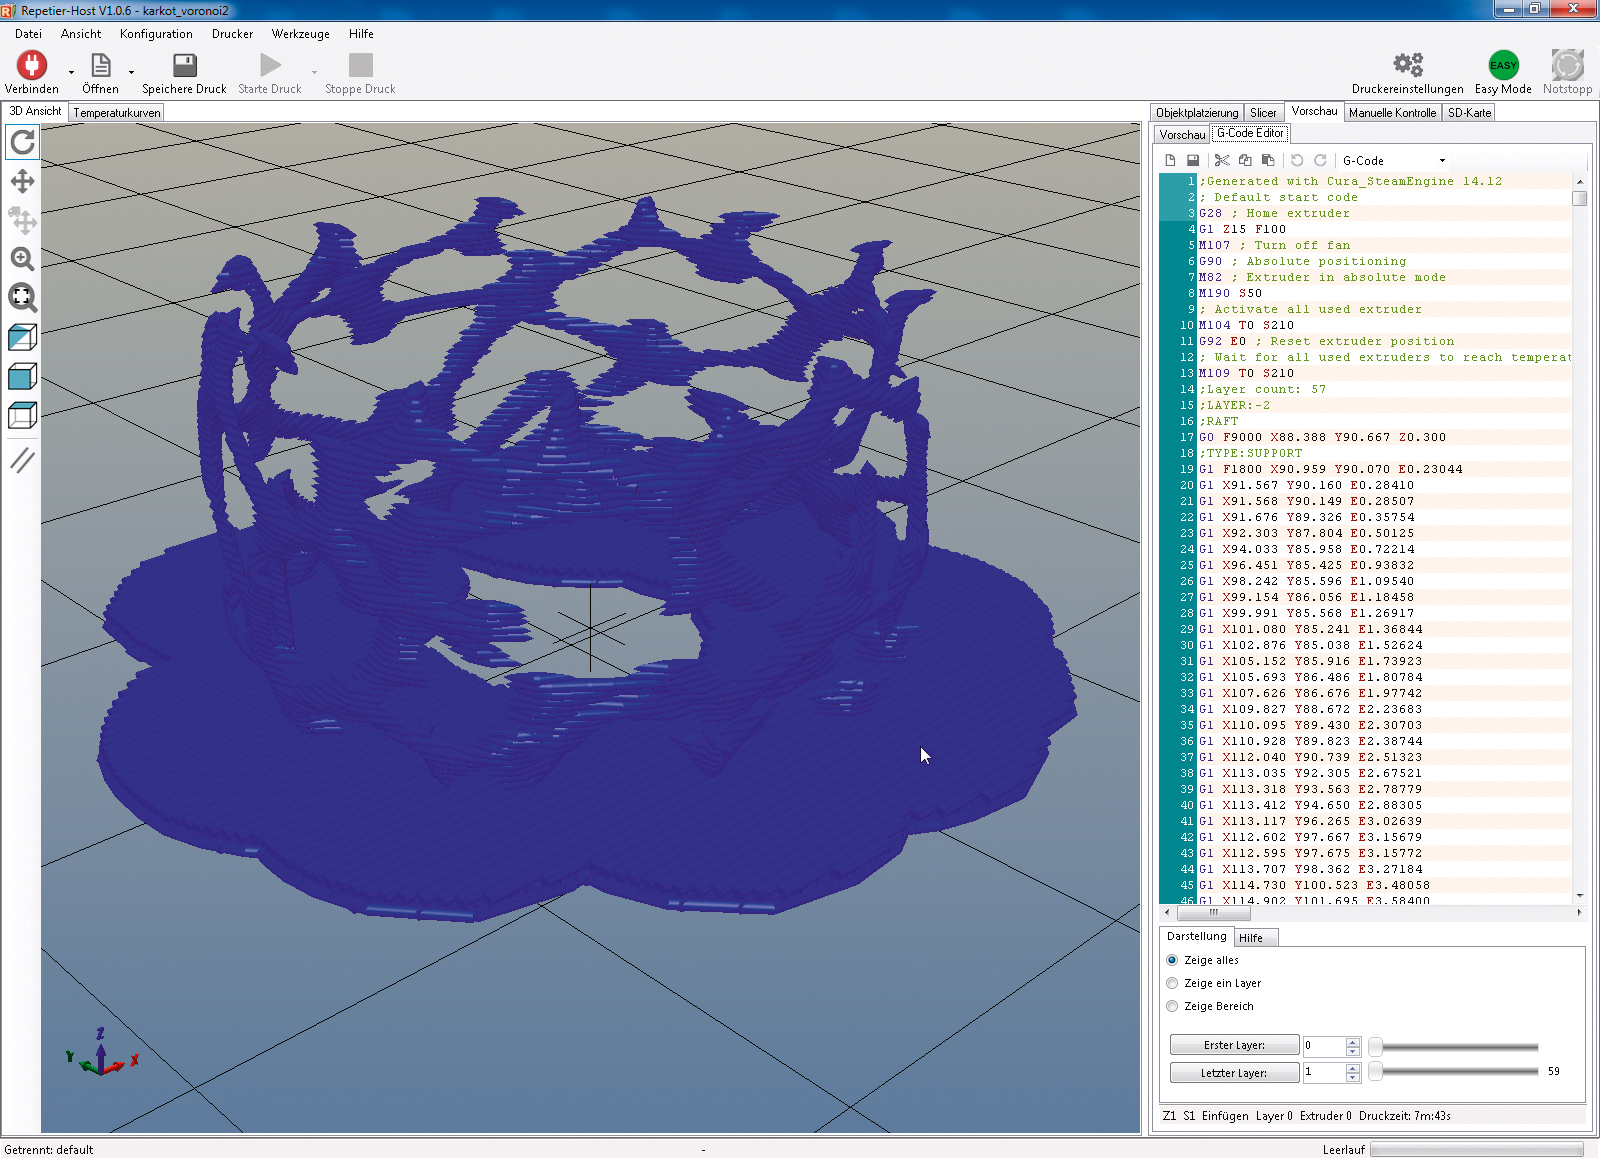This screenshot has width=1600, height=1160.
Task: Select the 'Zeige alles' radio button
Action: click(1172, 960)
